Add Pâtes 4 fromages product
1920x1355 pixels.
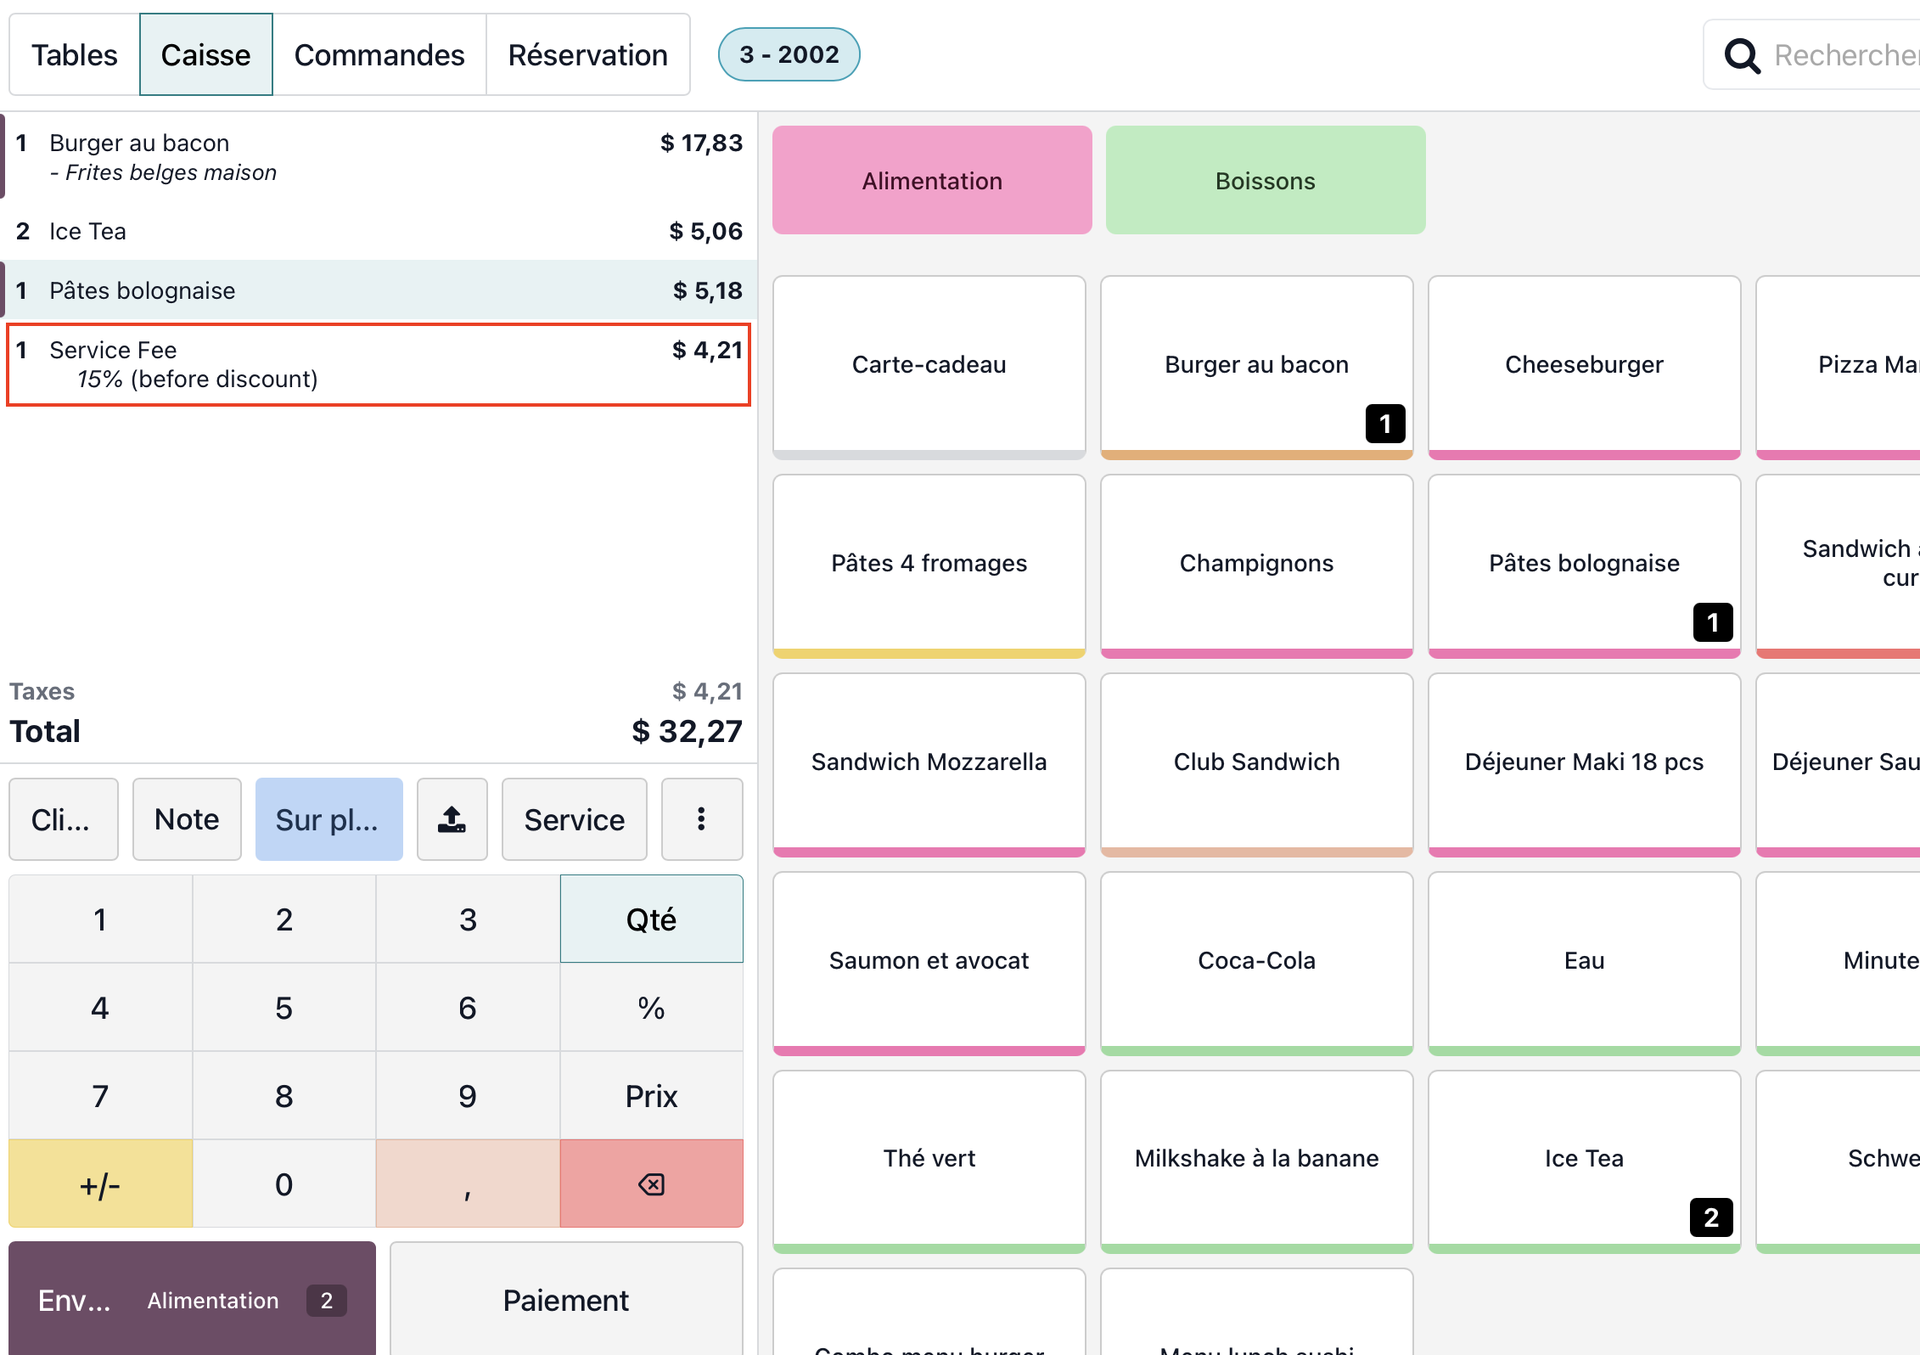click(x=929, y=566)
